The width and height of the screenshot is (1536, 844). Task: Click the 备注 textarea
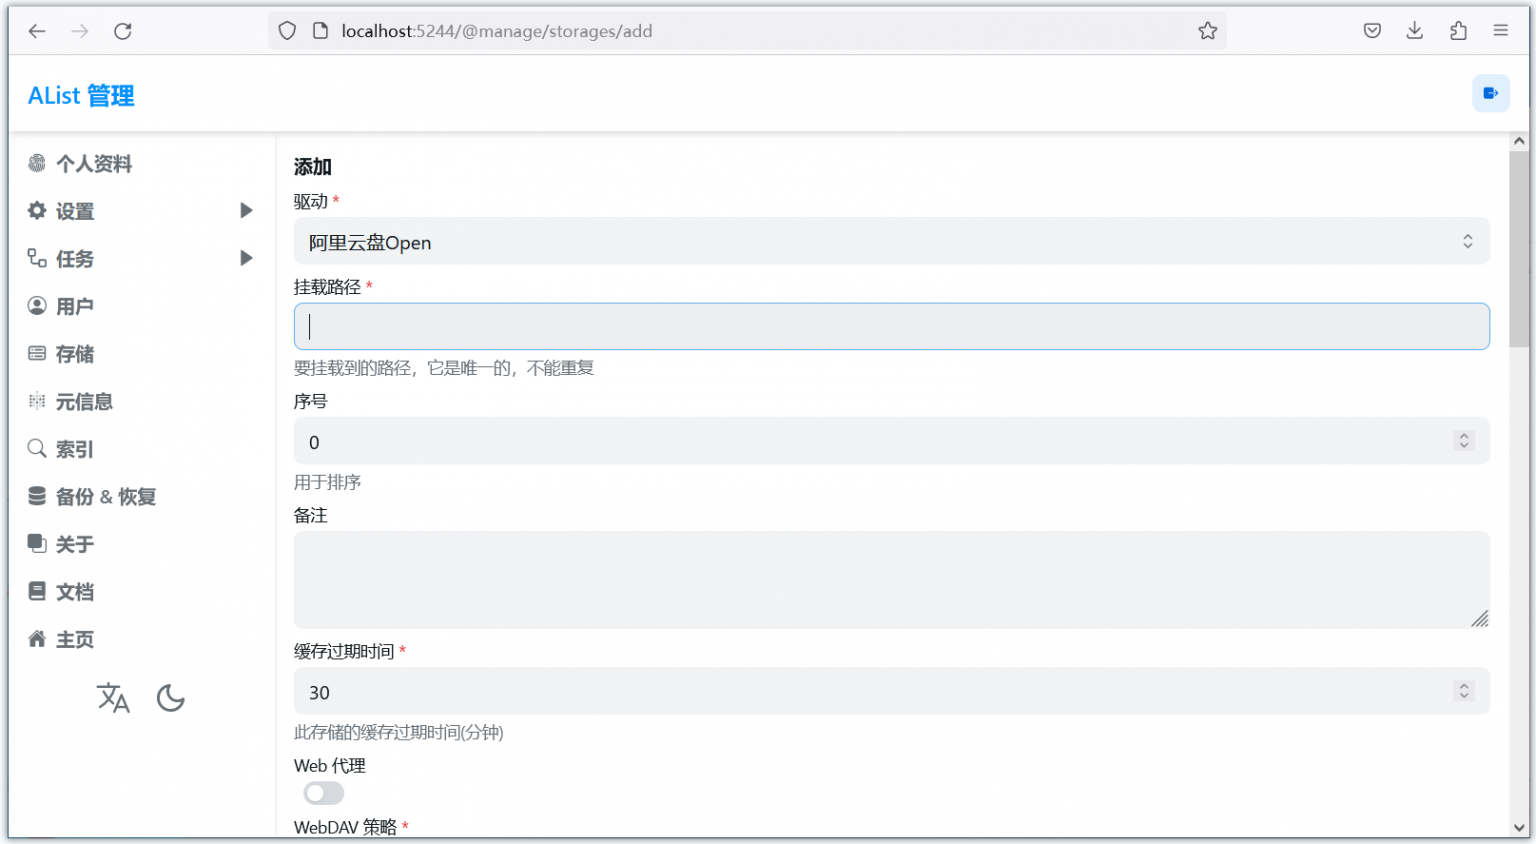[890, 580]
